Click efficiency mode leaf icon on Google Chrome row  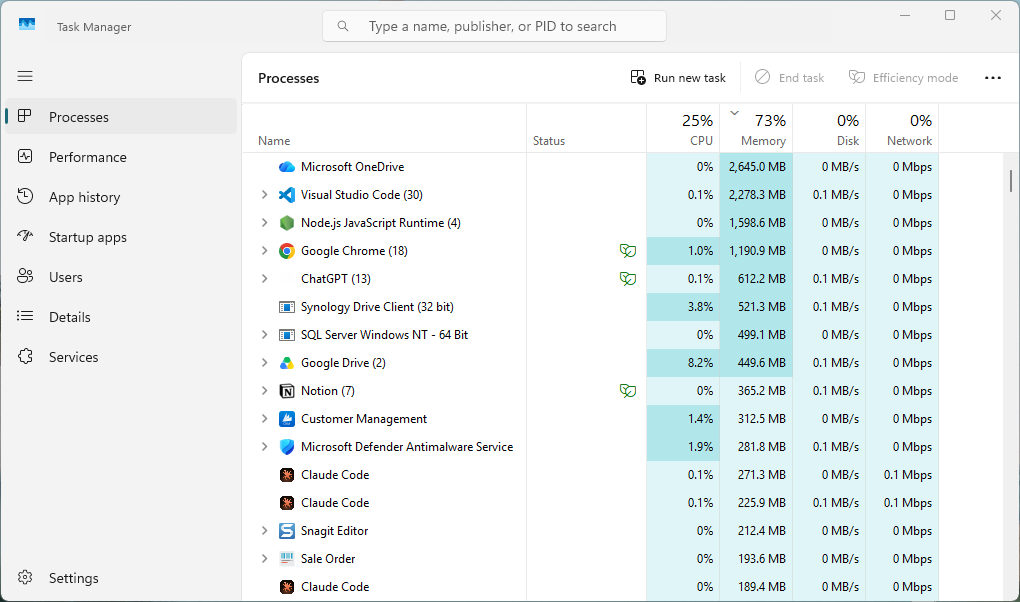click(x=628, y=251)
